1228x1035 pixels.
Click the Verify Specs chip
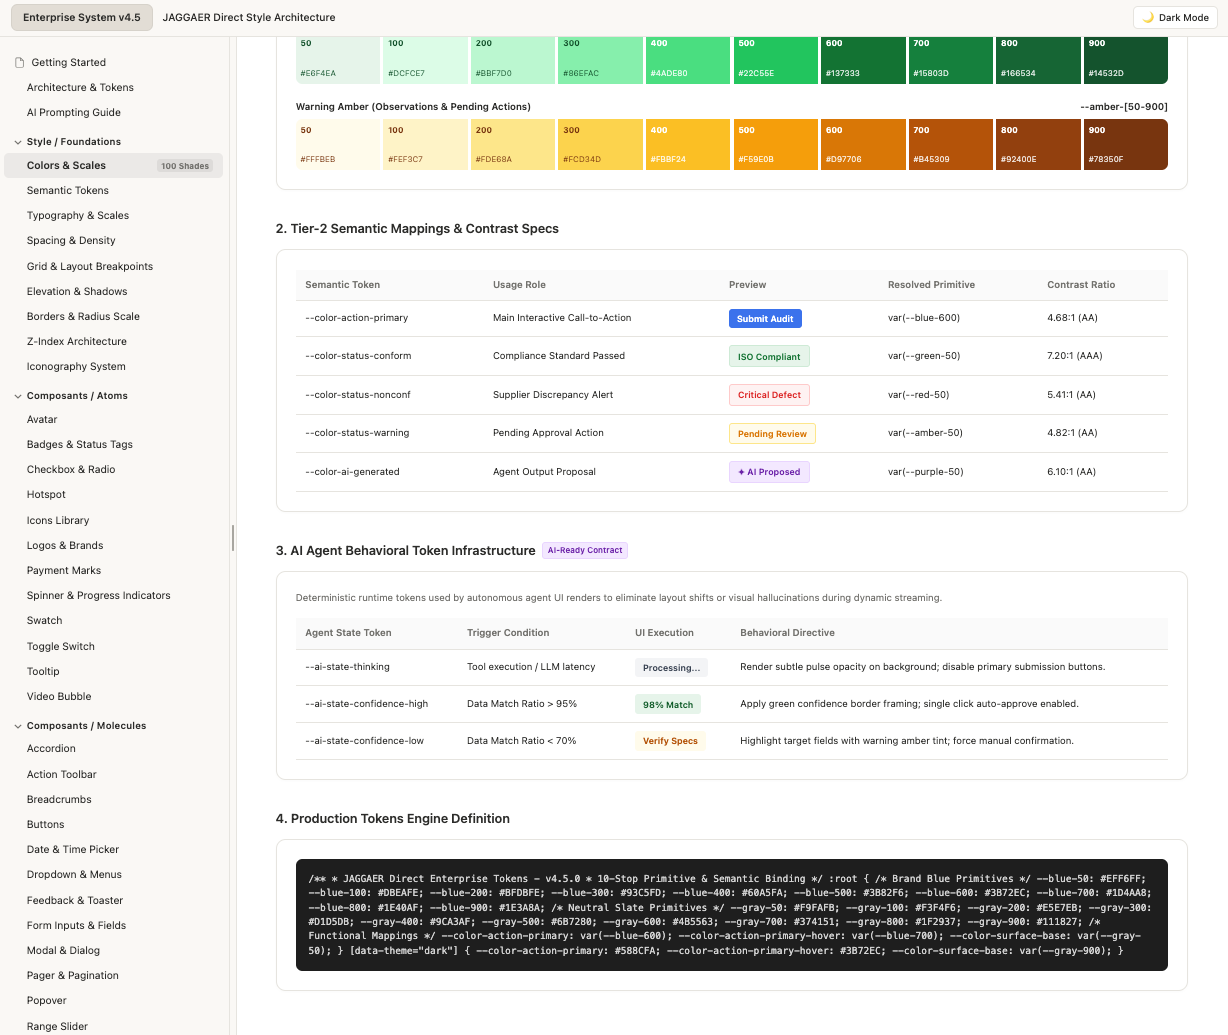pos(670,741)
